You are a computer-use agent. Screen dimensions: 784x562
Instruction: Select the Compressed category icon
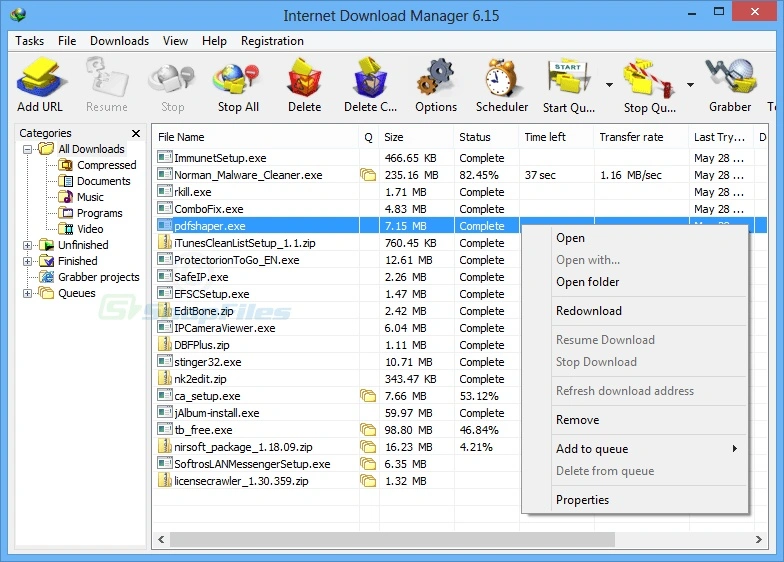point(66,165)
